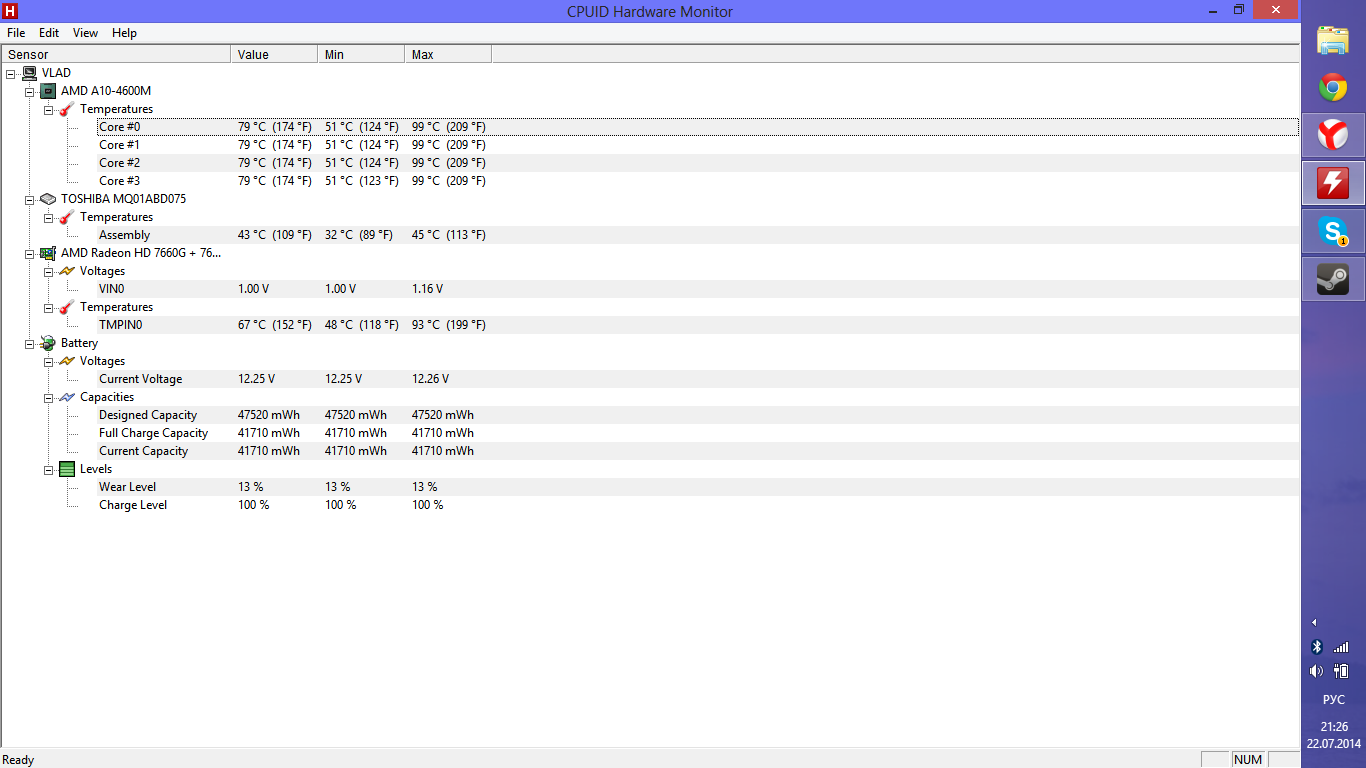The width and height of the screenshot is (1366, 768).
Task: Click the Sensor column header
Action: coord(116,54)
